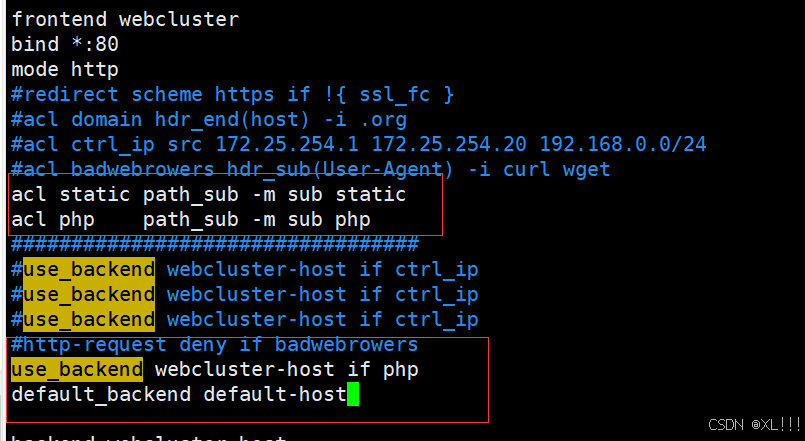The width and height of the screenshot is (805, 441).
Task: Click the 'bind *:80' line
Action: click(65, 44)
